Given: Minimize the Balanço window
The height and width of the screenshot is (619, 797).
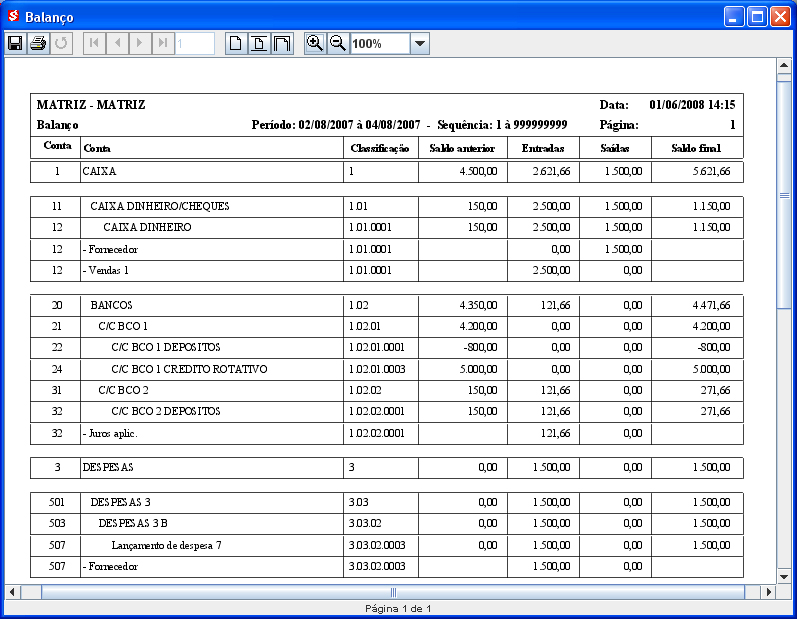Looking at the screenshot, I should click(x=733, y=17).
